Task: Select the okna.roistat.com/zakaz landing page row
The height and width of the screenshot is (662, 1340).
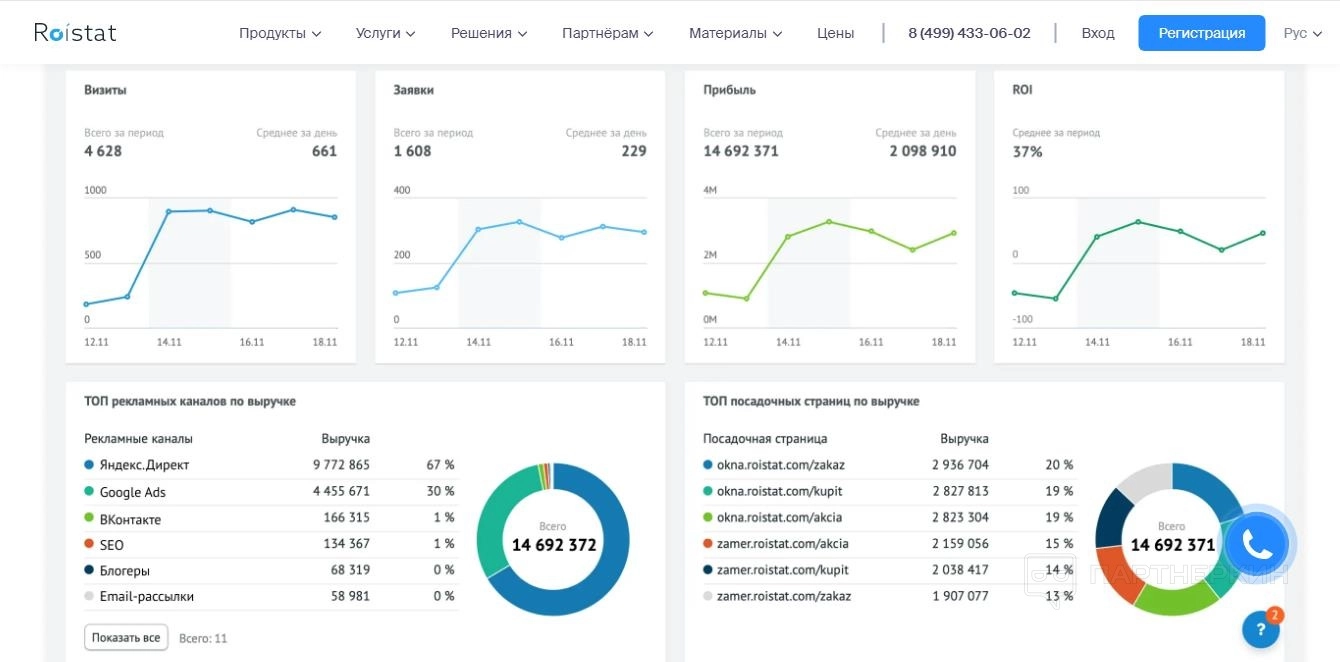Action: tap(888, 465)
